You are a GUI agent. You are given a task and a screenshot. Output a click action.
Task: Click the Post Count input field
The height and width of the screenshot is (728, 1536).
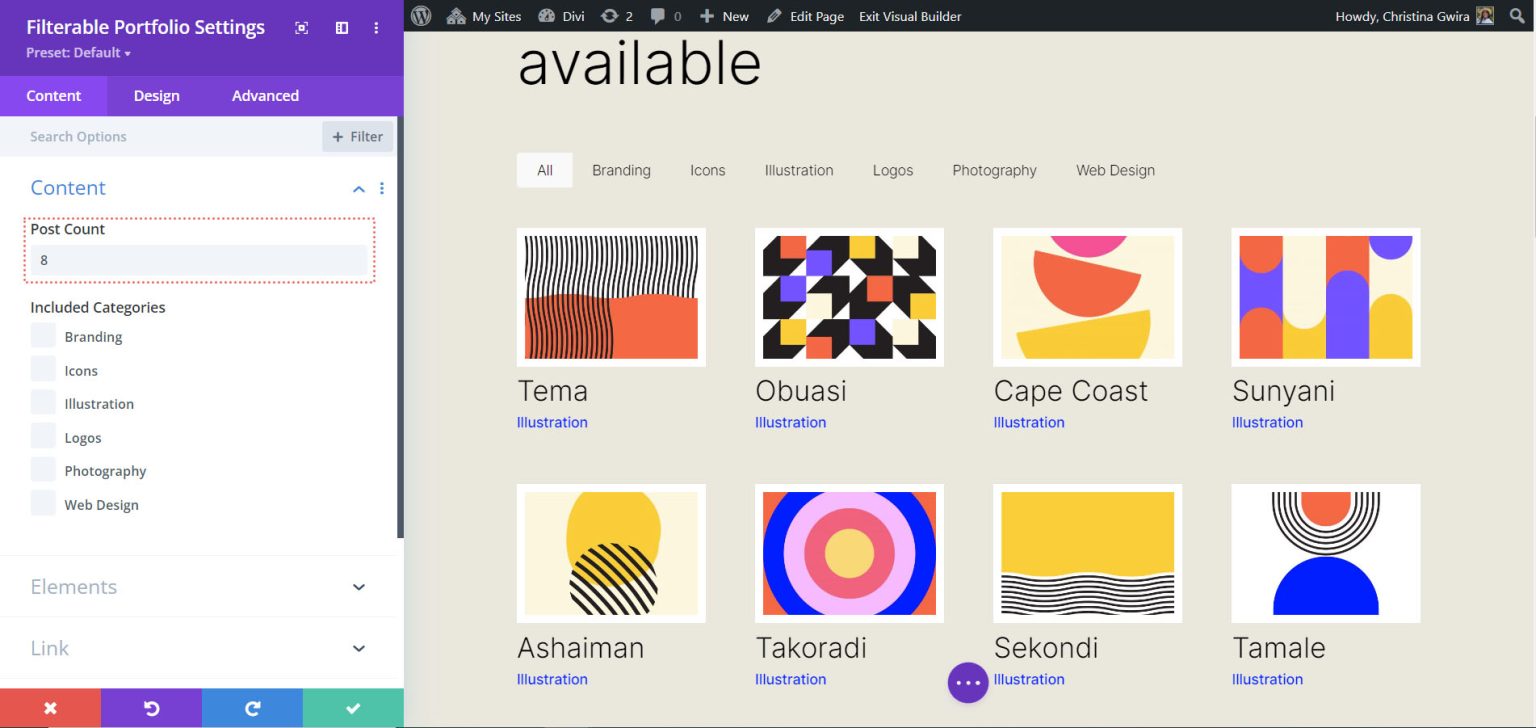[x=200, y=260]
